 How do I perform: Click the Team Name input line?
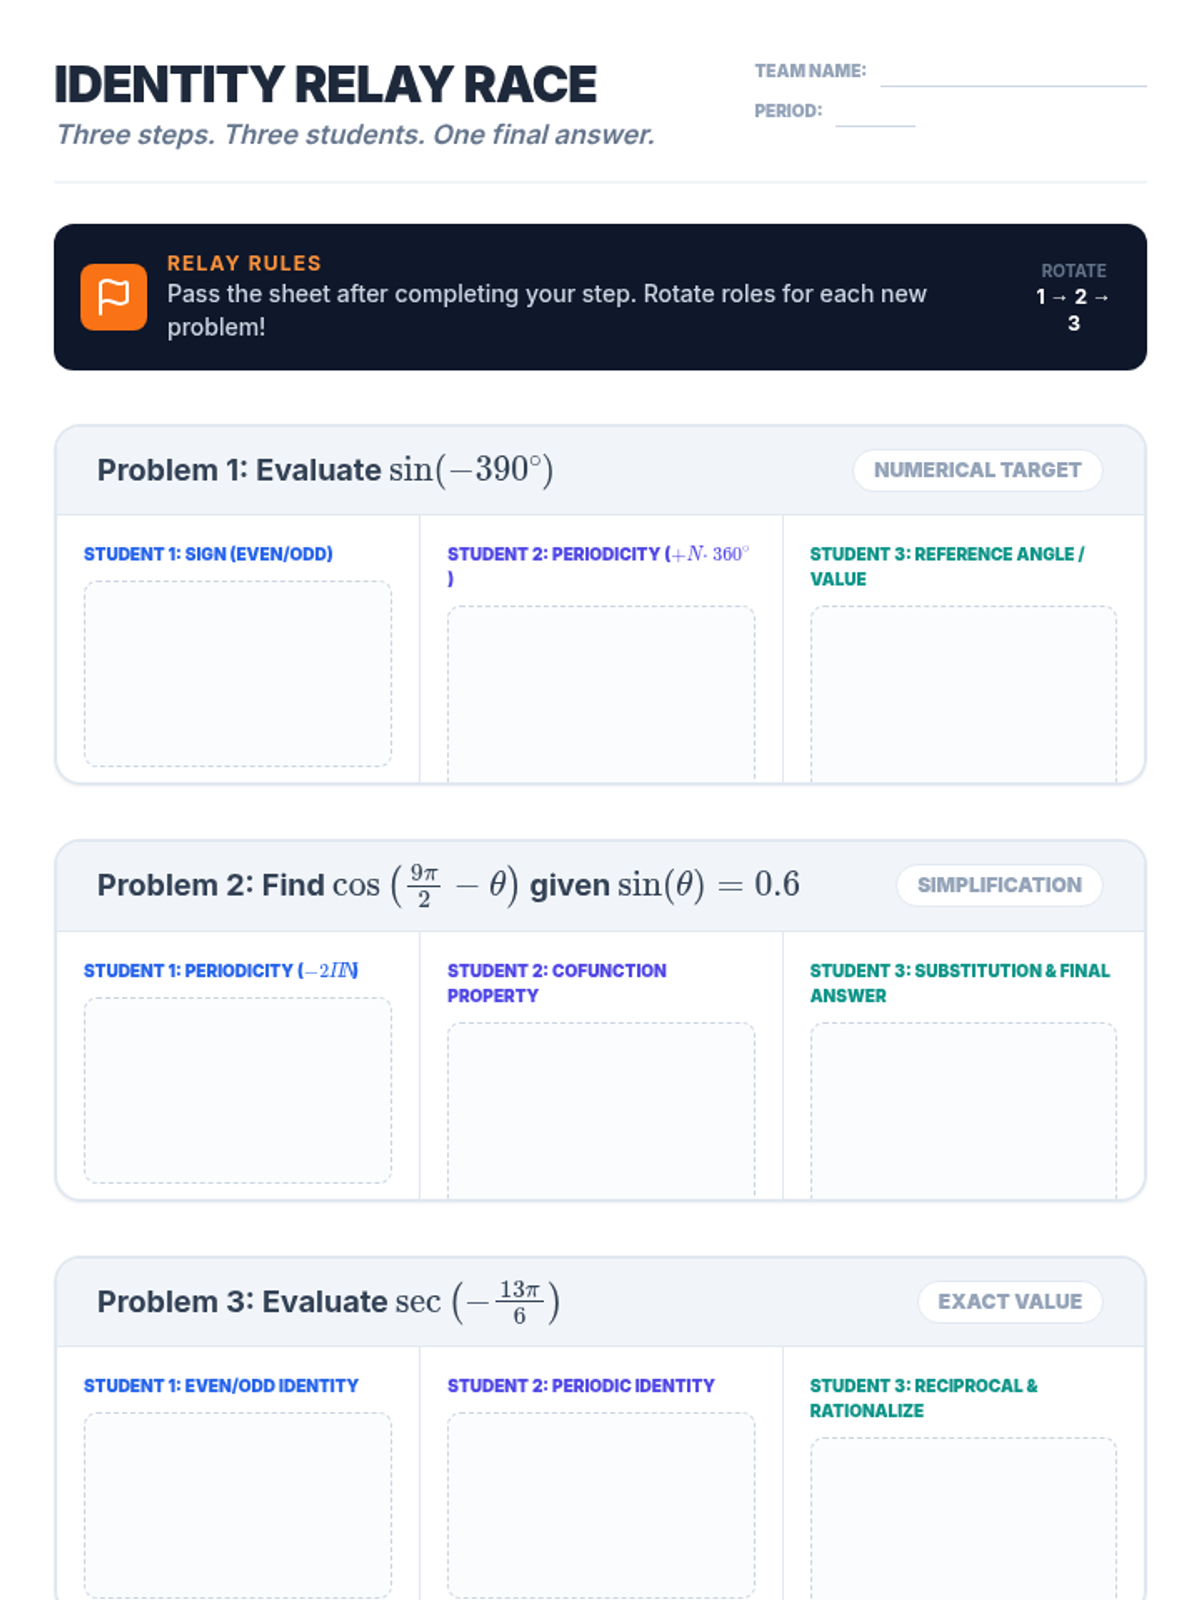(x=1012, y=74)
